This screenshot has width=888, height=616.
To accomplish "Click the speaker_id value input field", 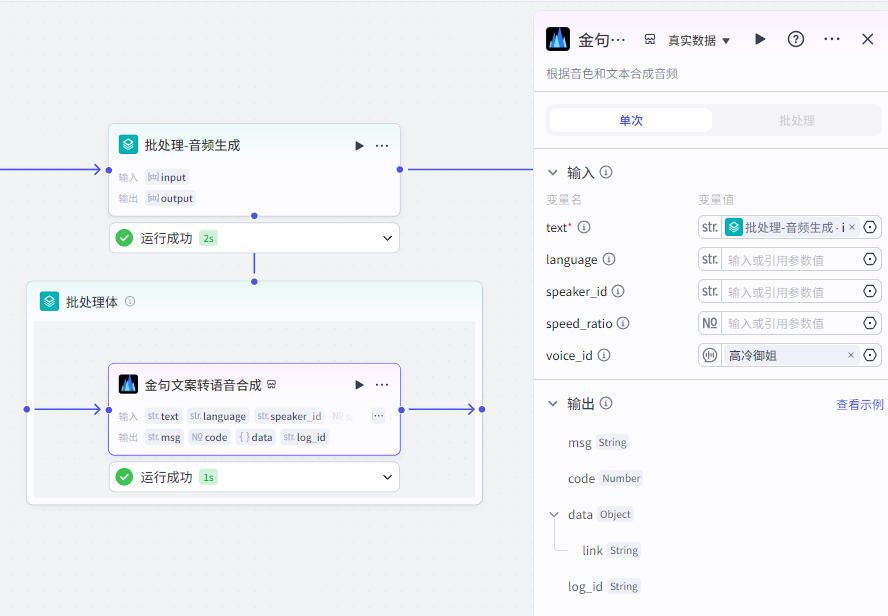I will coord(790,292).
